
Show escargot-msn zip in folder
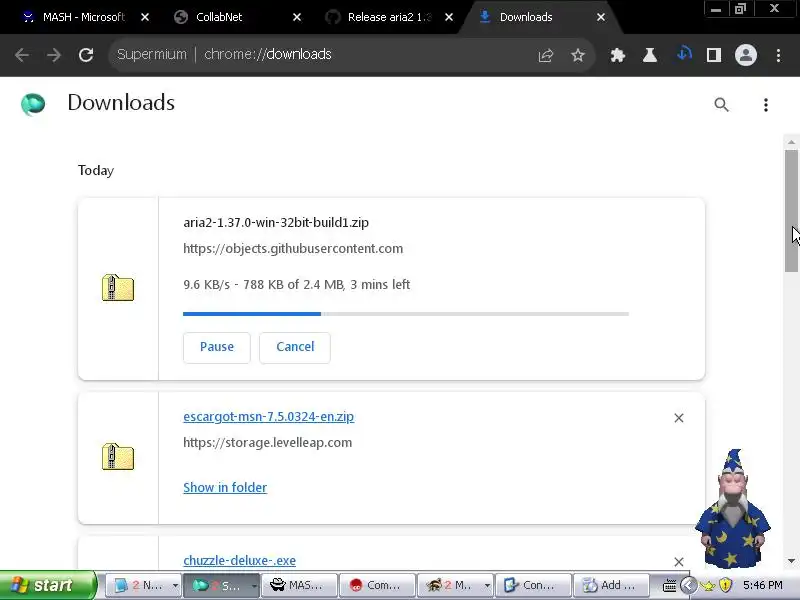pos(225,487)
